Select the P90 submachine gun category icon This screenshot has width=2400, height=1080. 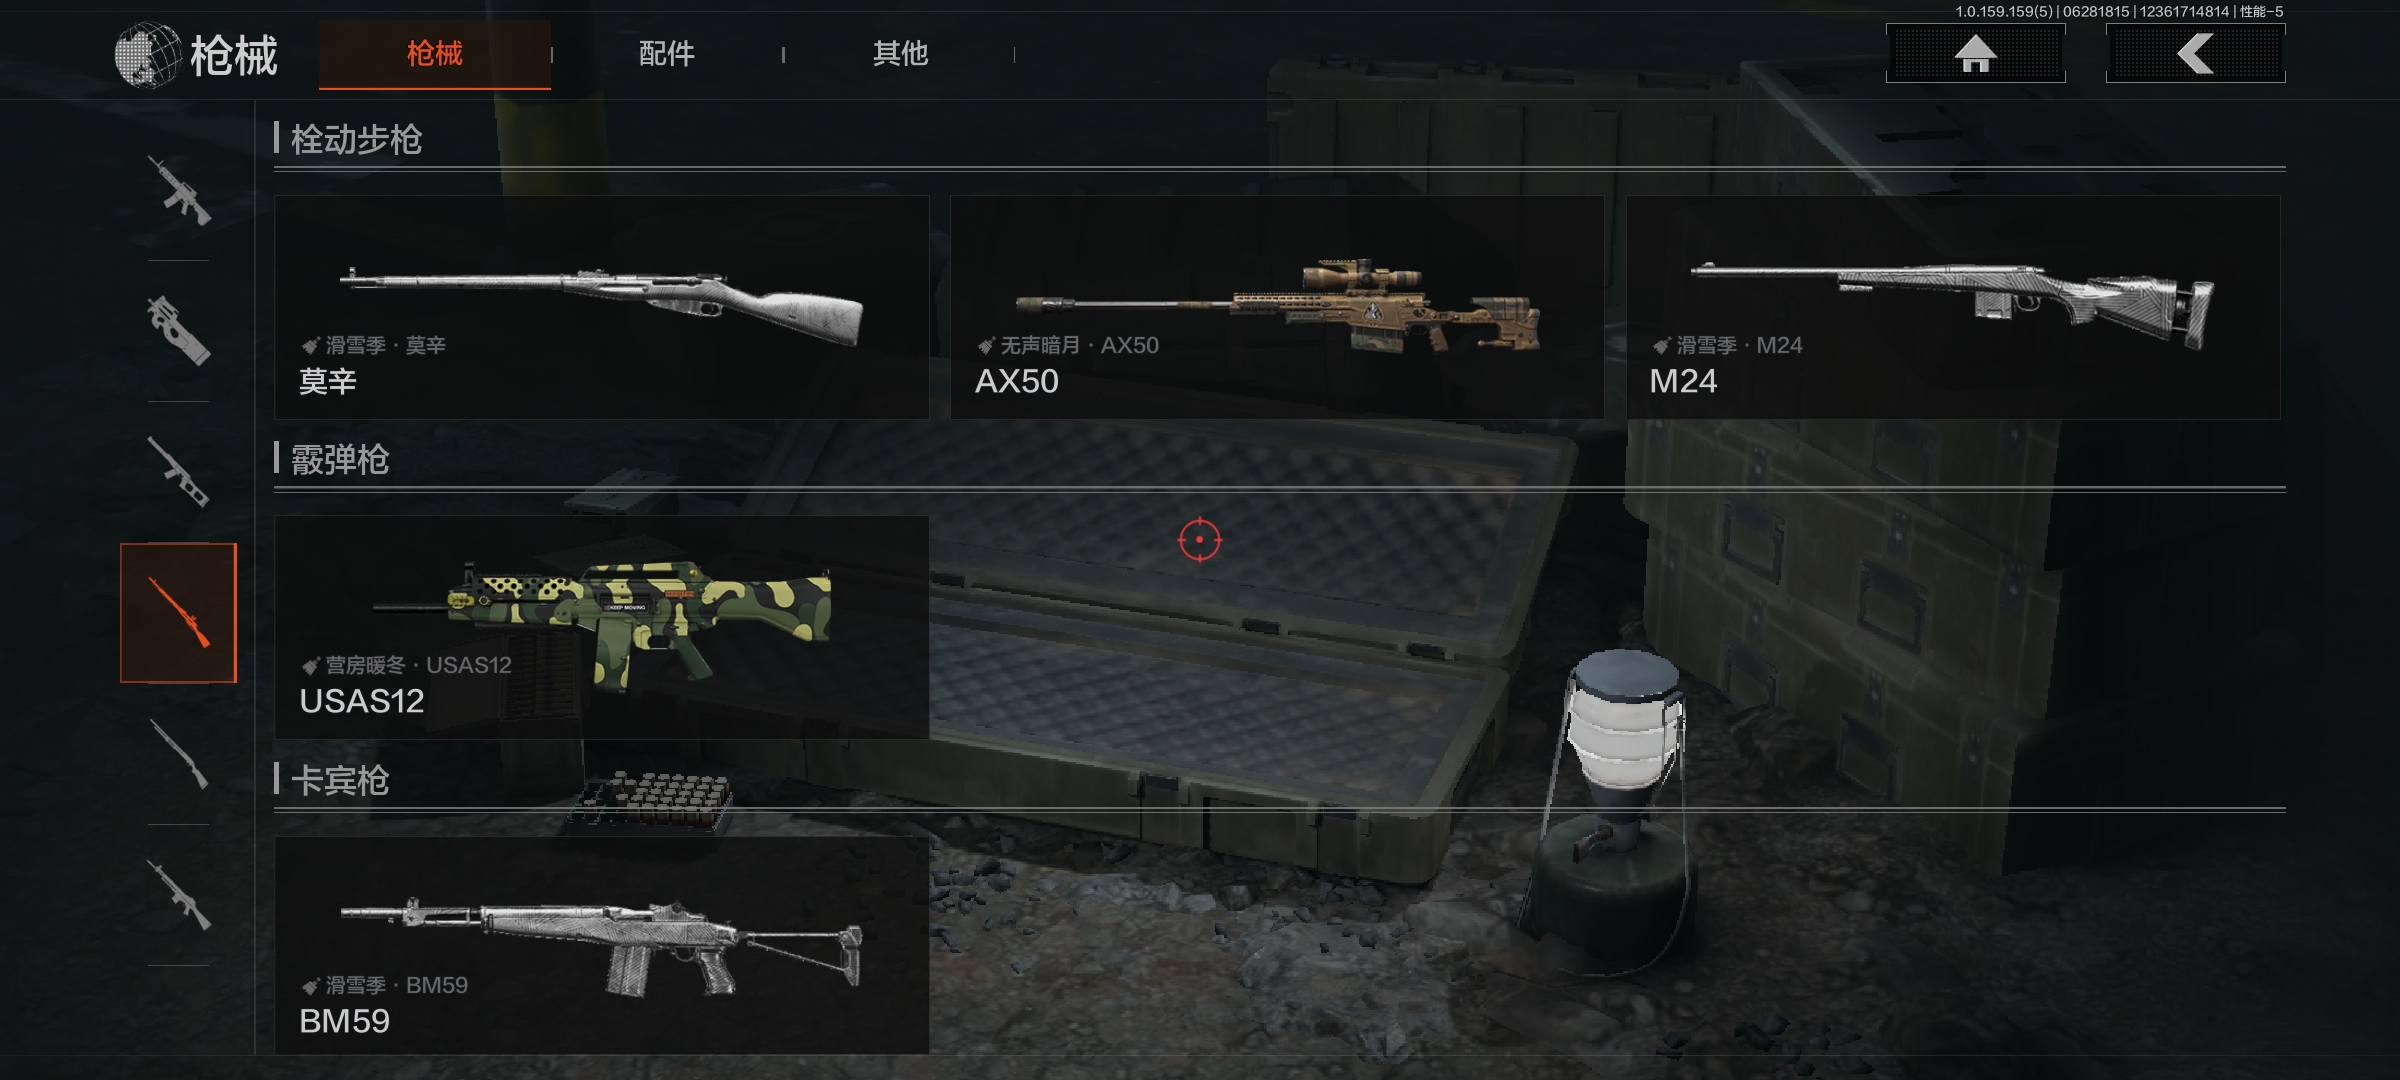point(179,331)
